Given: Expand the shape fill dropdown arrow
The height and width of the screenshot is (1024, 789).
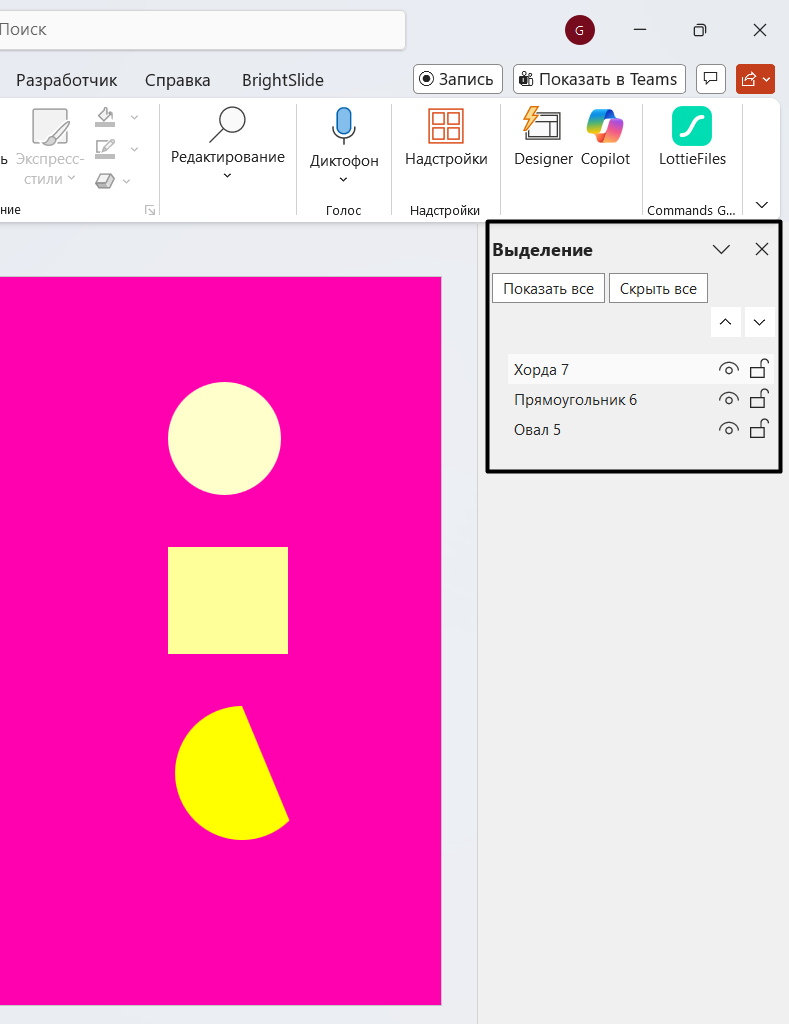Looking at the screenshot, I should (x=135, y=118).
